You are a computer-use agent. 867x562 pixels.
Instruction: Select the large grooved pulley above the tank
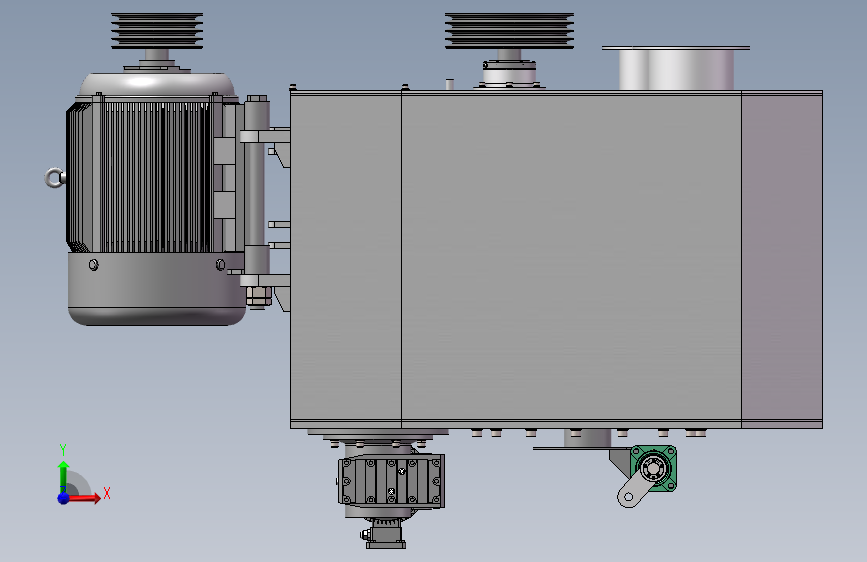pos(509,31)
